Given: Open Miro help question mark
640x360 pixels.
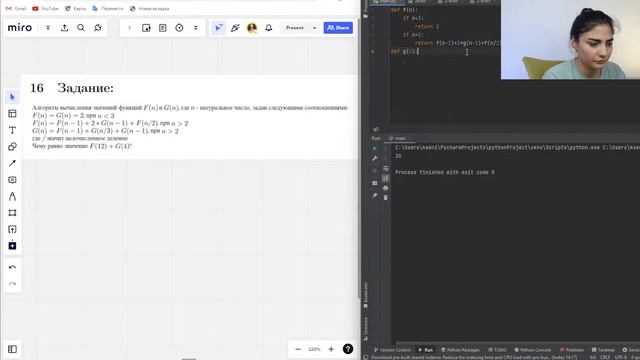Looking at the screenshot, I should [348, 349].
